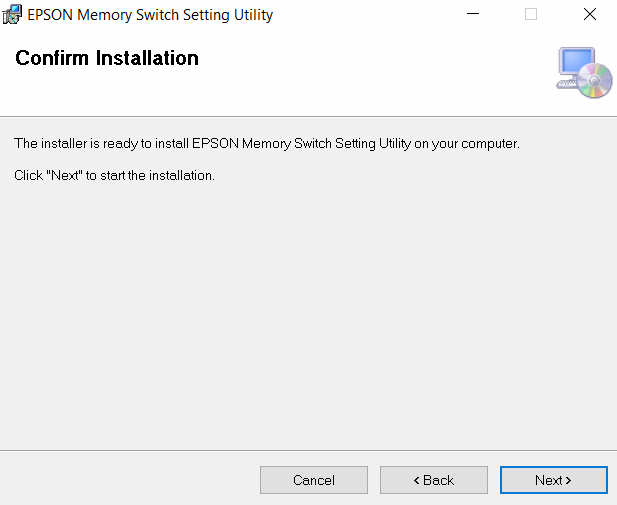Click the left chevron on the Back button
Screen dimensions: 617x505
coord(417,481)
